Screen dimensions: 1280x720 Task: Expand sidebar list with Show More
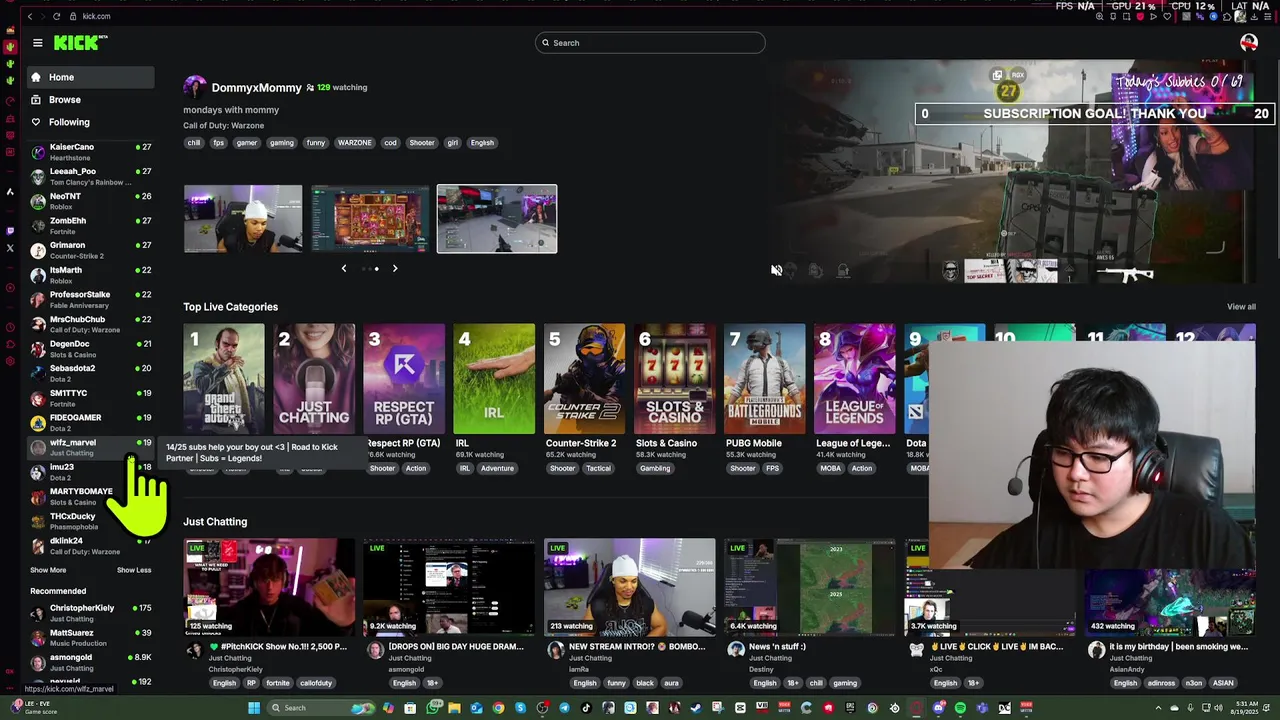48,570
